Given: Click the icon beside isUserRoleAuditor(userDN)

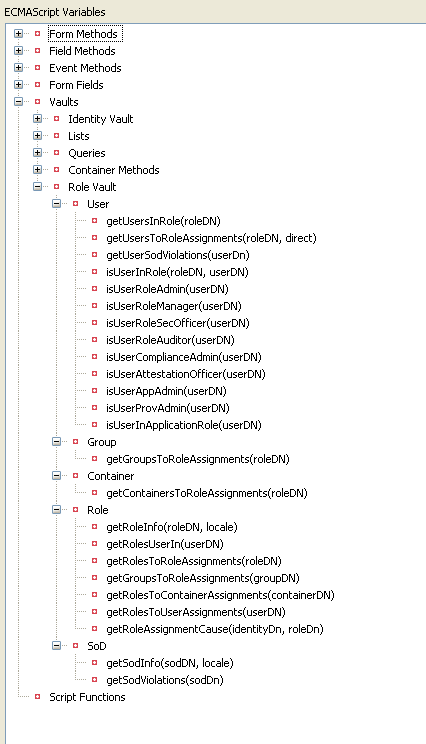Looking at the screenshot, I should tap(94, 340).
